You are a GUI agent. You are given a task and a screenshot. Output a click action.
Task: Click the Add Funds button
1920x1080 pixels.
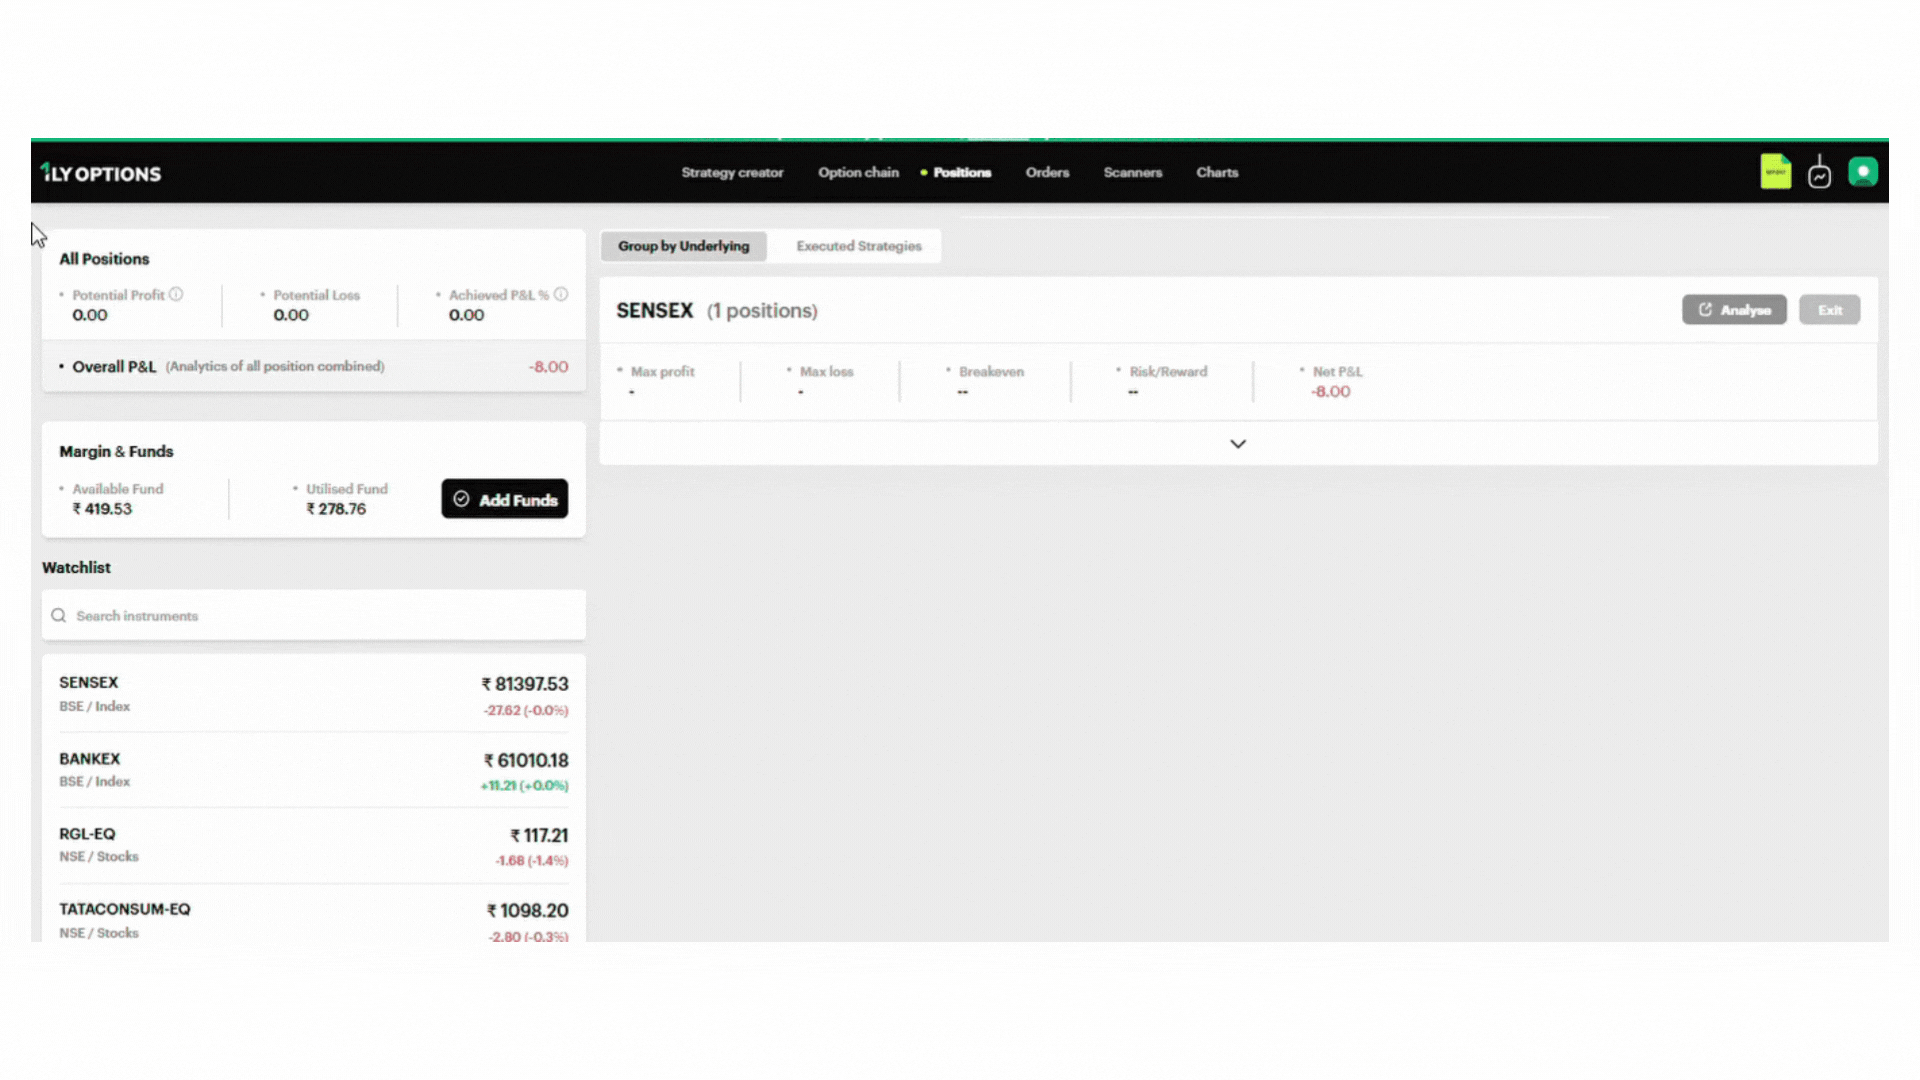pos(504,499)
